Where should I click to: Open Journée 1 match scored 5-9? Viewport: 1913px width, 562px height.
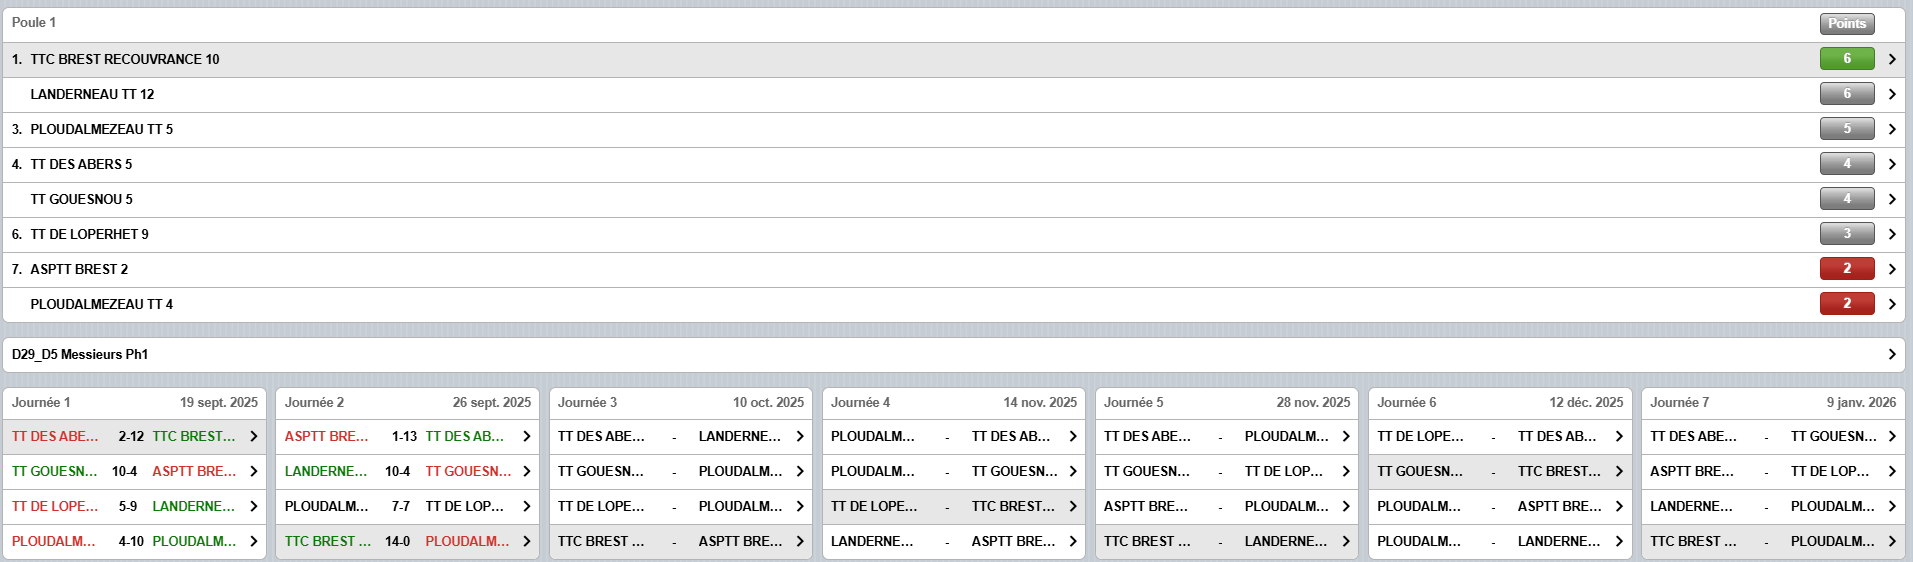(x=253, y=506)
